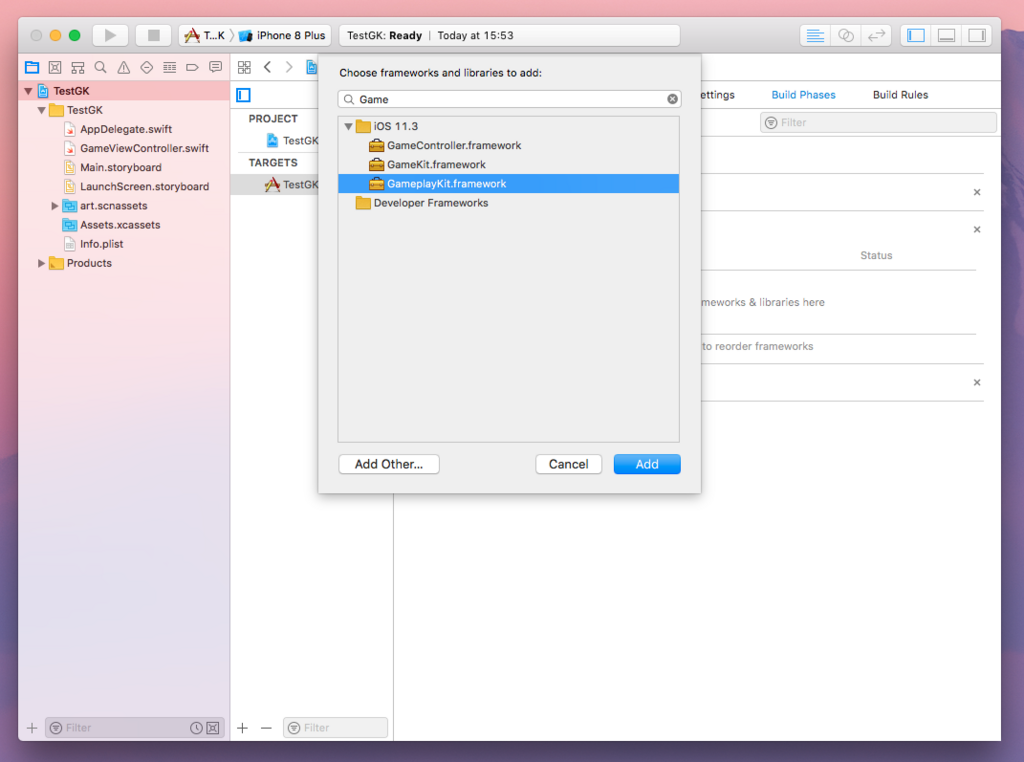Viewport: 1024px width, 762px height.
Task: Cancel the framework chooser dialog
Action: point(568,464)
